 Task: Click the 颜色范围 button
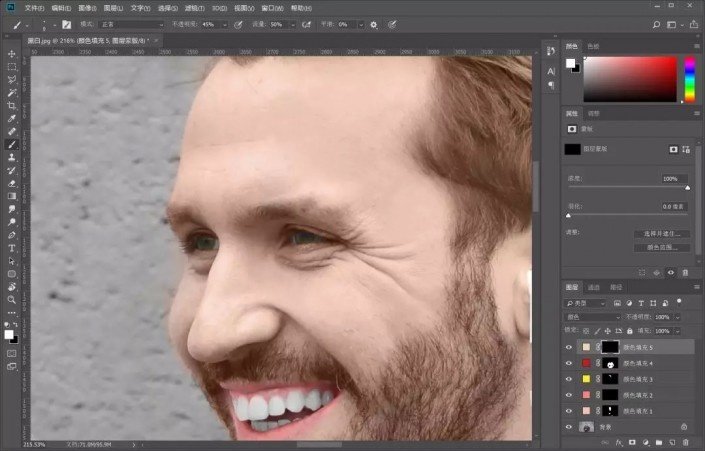[x=661, y=247]
